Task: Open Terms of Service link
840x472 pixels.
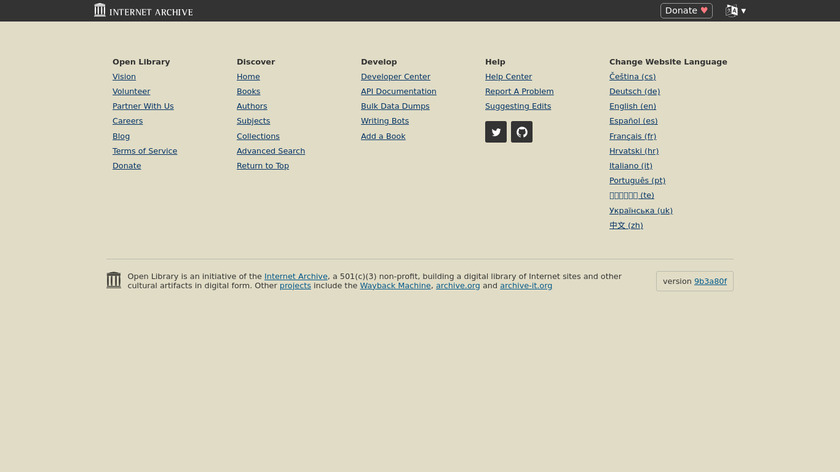Action: click(x=145, y=151)
